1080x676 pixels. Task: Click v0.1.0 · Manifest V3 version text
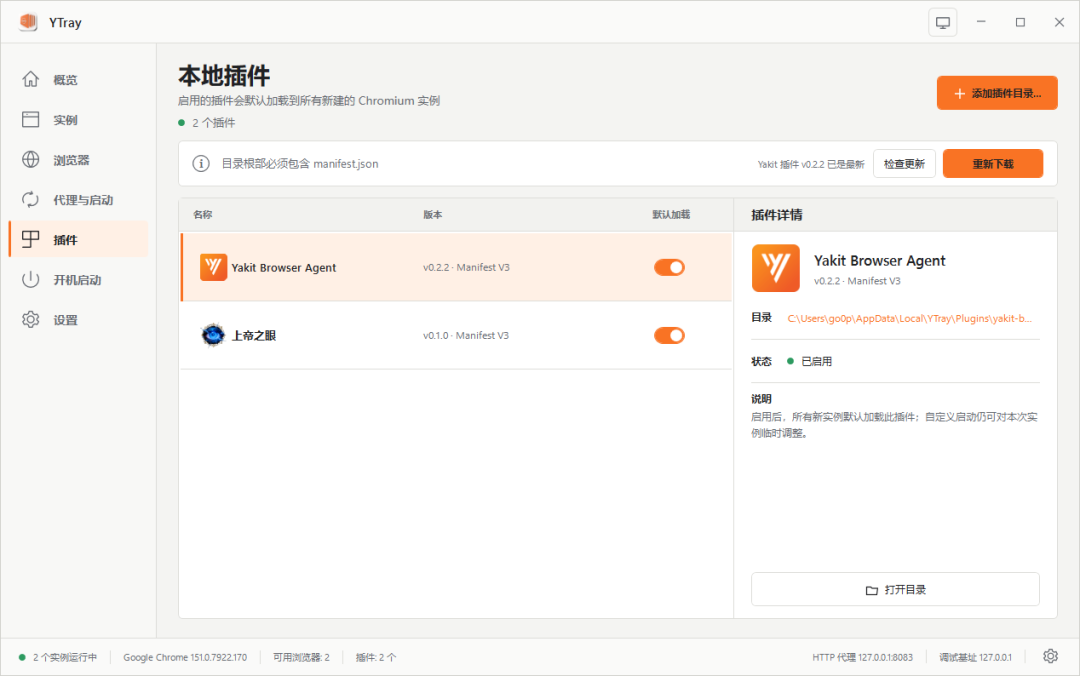point(466,336)
